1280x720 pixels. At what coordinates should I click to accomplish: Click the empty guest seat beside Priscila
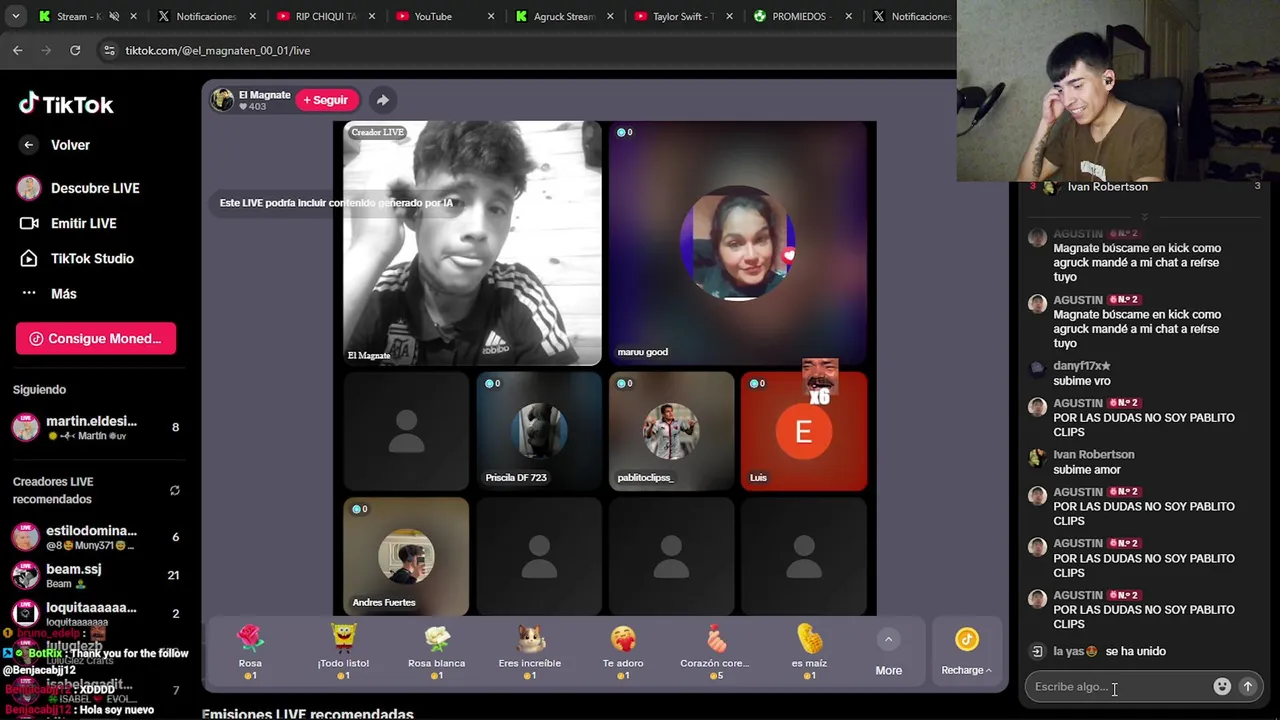coord(406,431)
